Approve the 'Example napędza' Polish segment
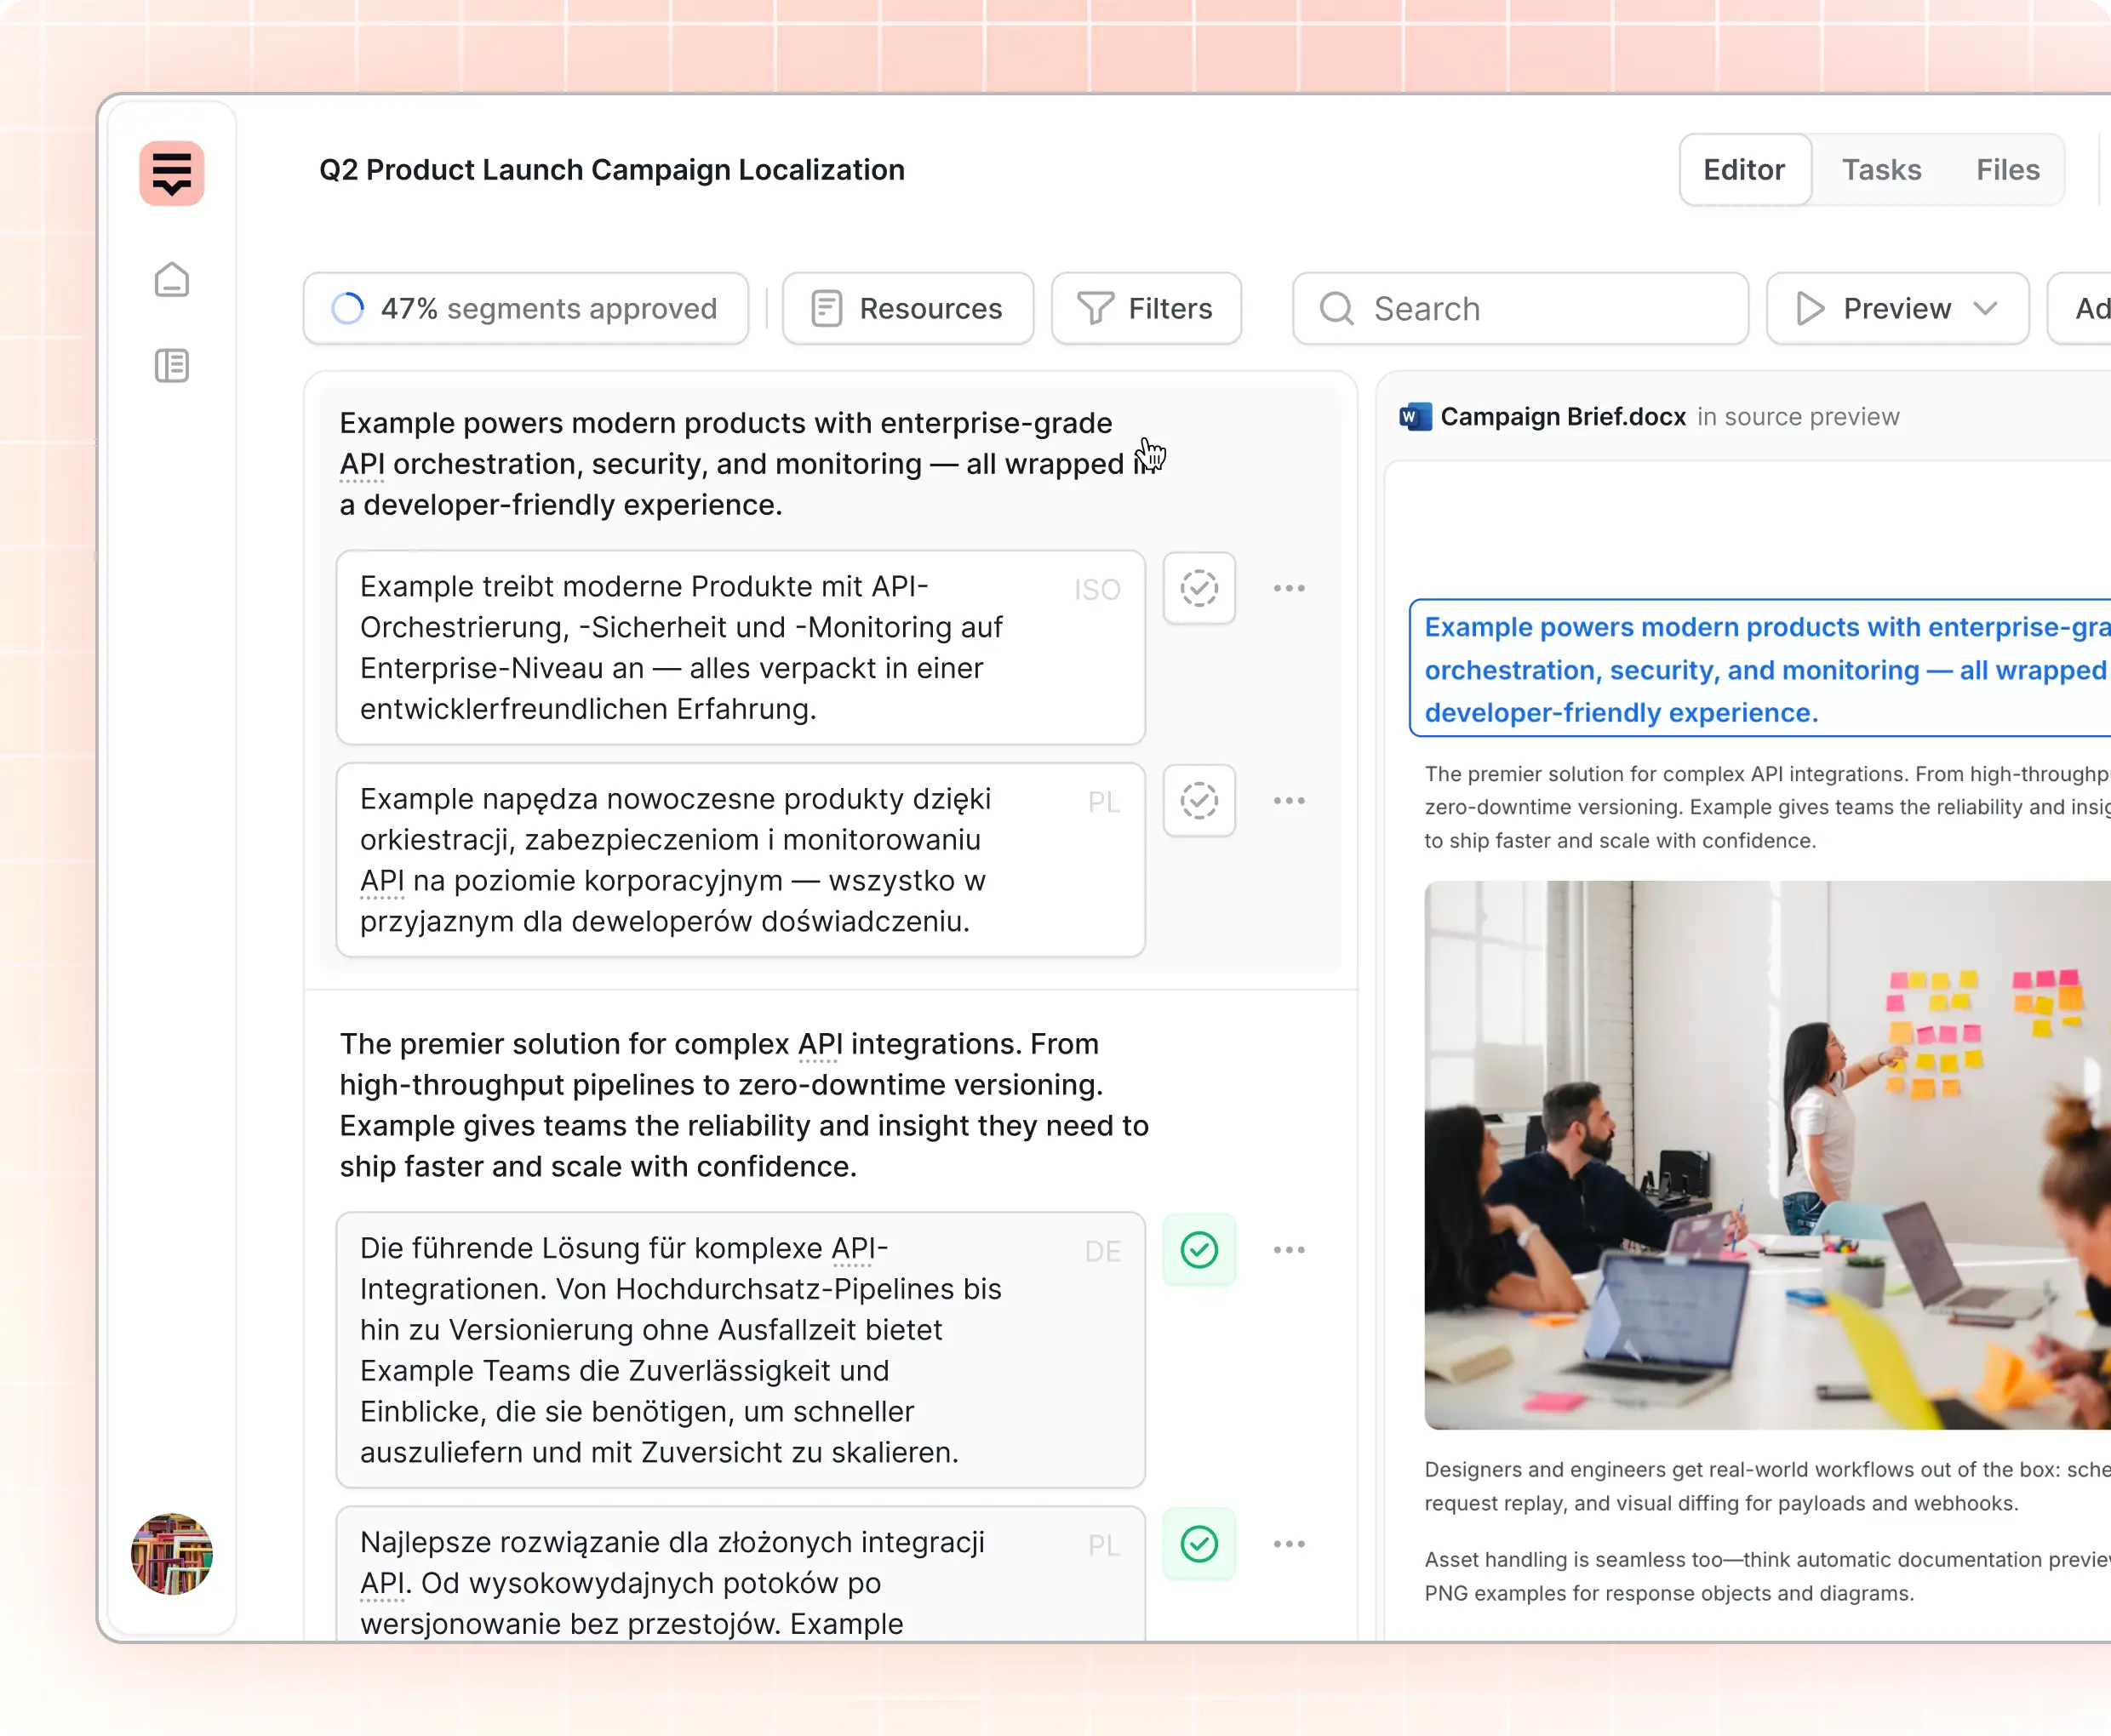Viewport: 2111px width, 1736px height. (x=1199, y=801)
